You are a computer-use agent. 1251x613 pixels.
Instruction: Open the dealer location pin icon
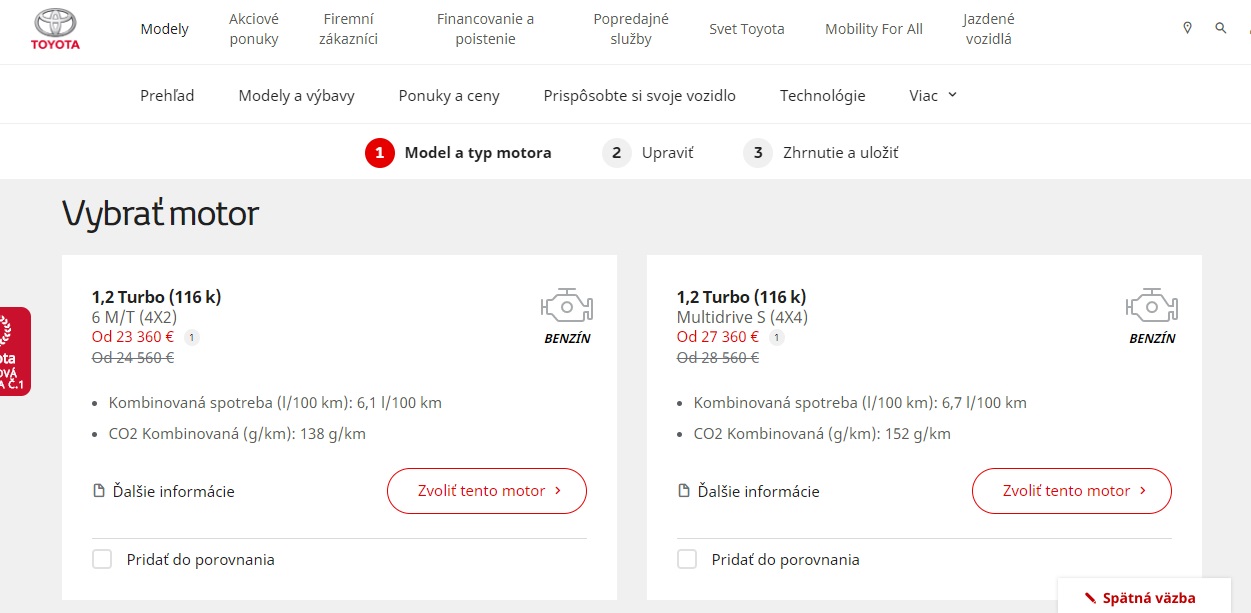point(1187,28)
